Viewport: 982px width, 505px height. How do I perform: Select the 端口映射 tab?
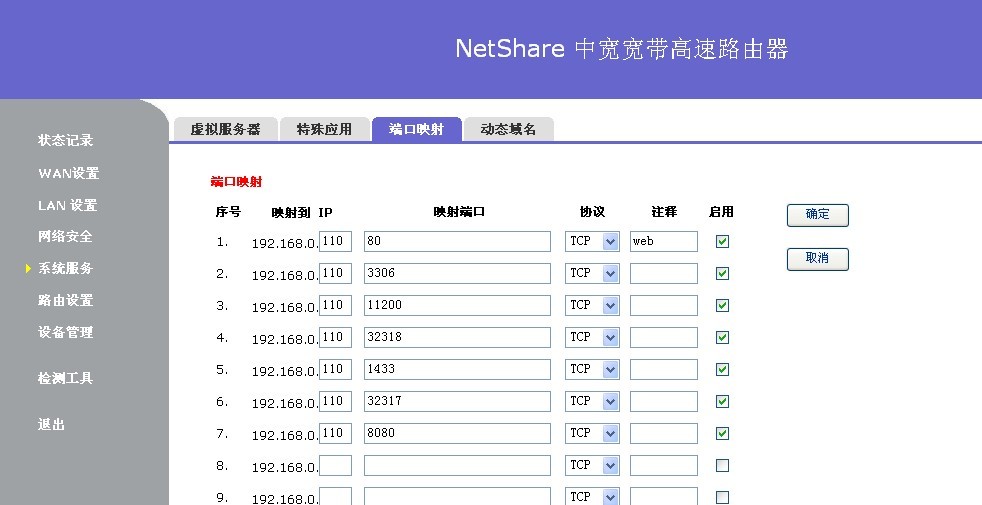(x=416, y=129)
